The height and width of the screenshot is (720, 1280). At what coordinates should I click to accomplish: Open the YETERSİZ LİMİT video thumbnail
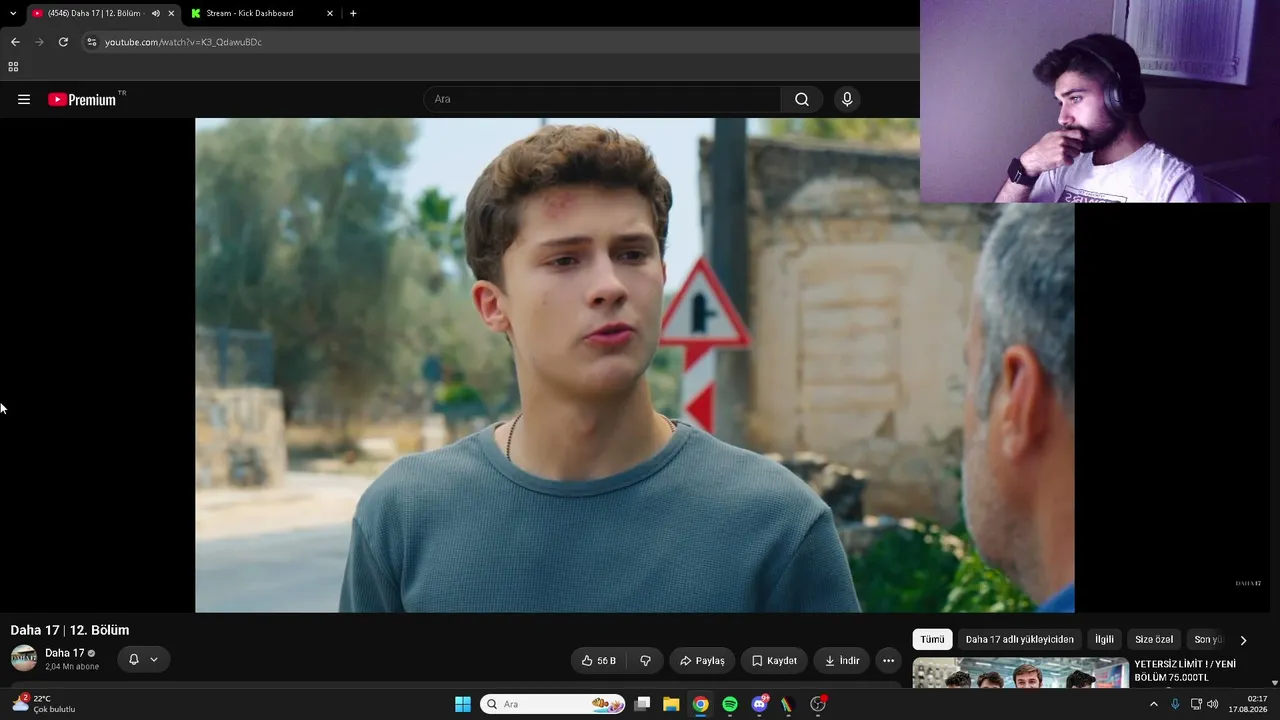1021,673
